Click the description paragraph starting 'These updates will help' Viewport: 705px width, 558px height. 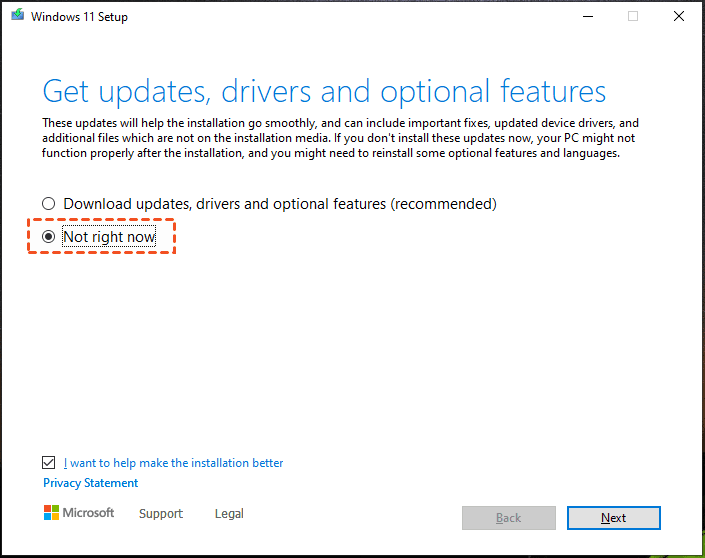pyautogui.click(x=340, y=138)
